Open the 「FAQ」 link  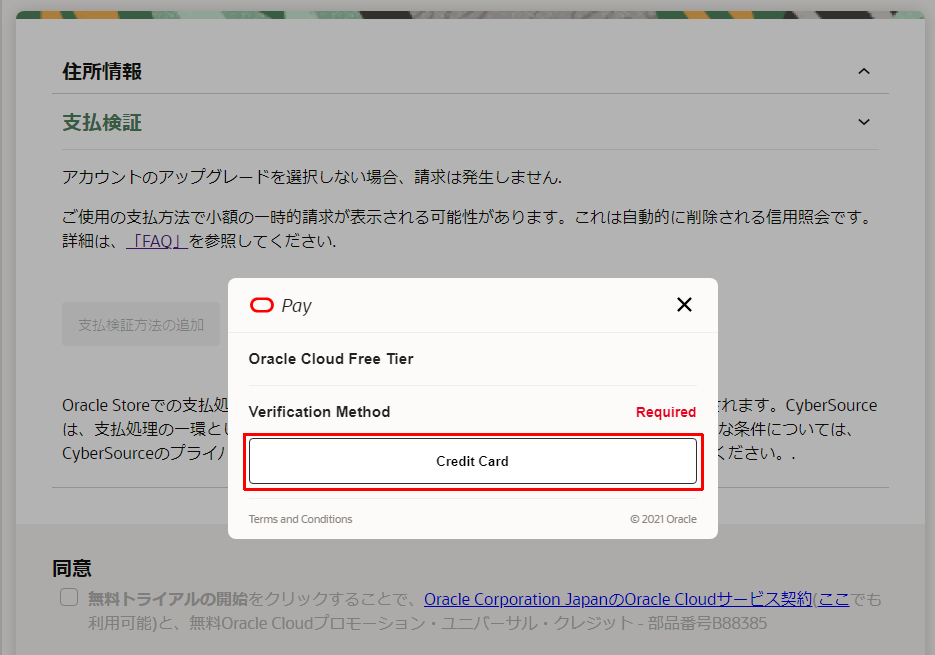[157, 241]
